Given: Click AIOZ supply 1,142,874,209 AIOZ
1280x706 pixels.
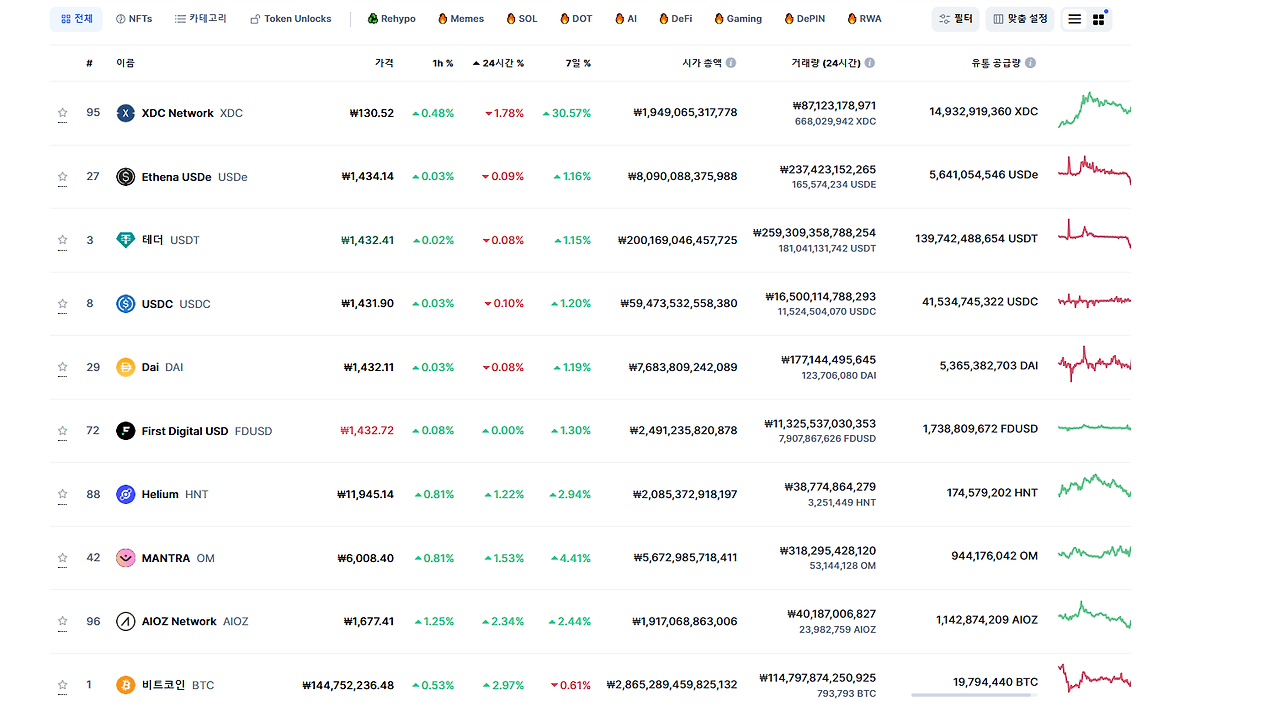Looking at the screenshot, I should (x=987, y=620).
